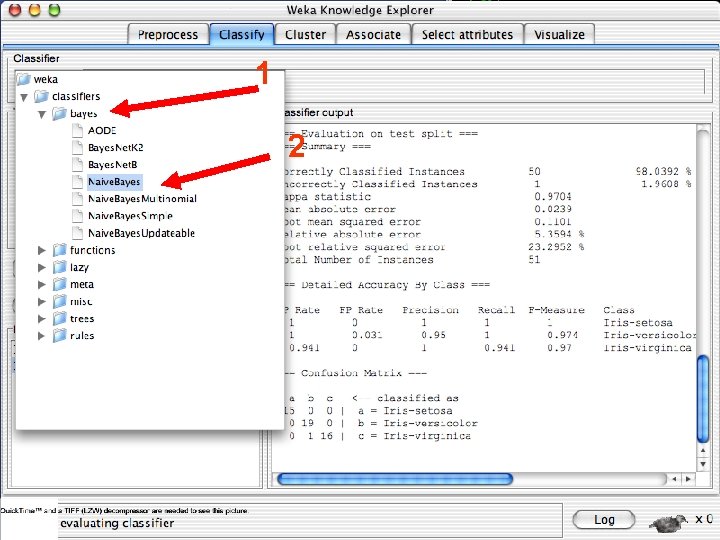Expand the lazy folder
Screen dimensions: 720x540
click(x=42, y=267)
